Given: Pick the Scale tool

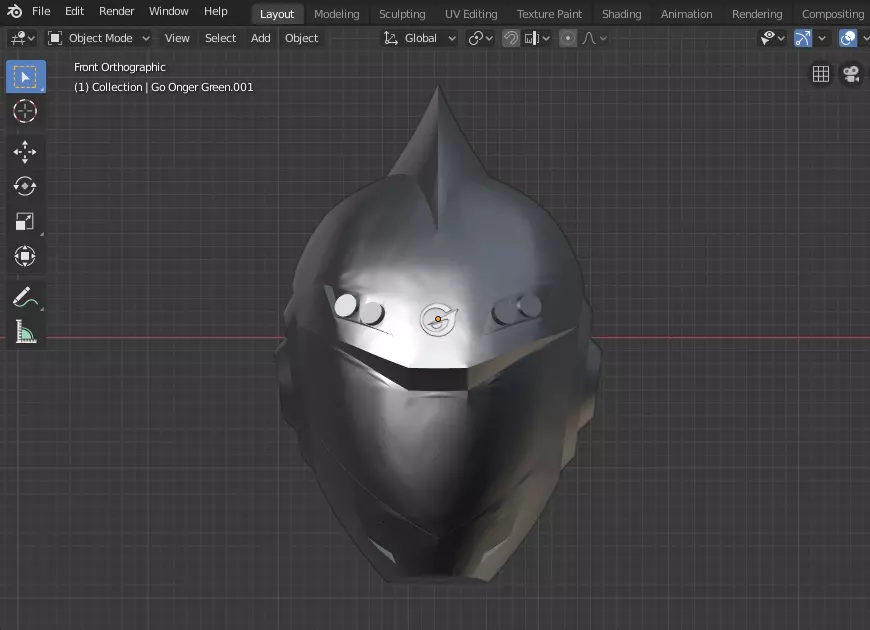Looking at the screenshot, I should tap(25, 221).
